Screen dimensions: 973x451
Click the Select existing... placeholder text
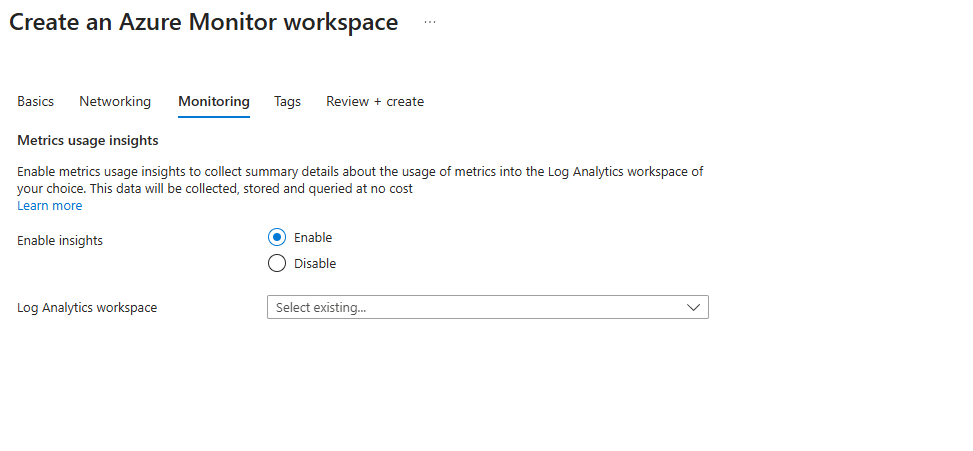click(321, 308)
